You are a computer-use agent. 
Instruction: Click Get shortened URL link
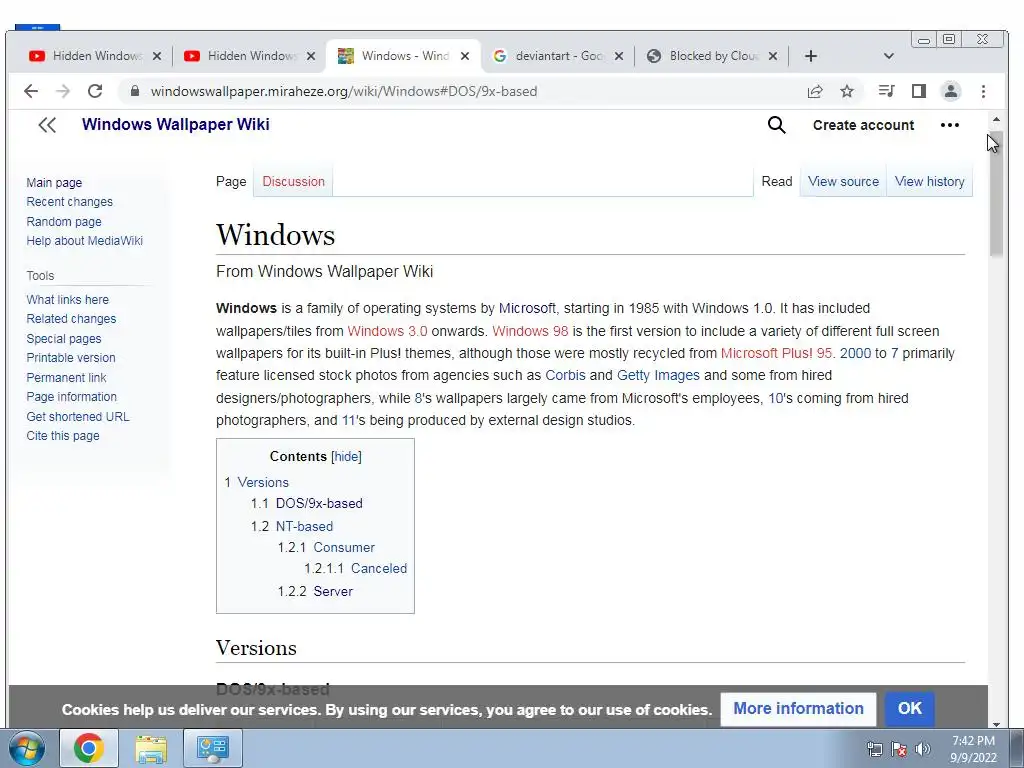(78, 417)
